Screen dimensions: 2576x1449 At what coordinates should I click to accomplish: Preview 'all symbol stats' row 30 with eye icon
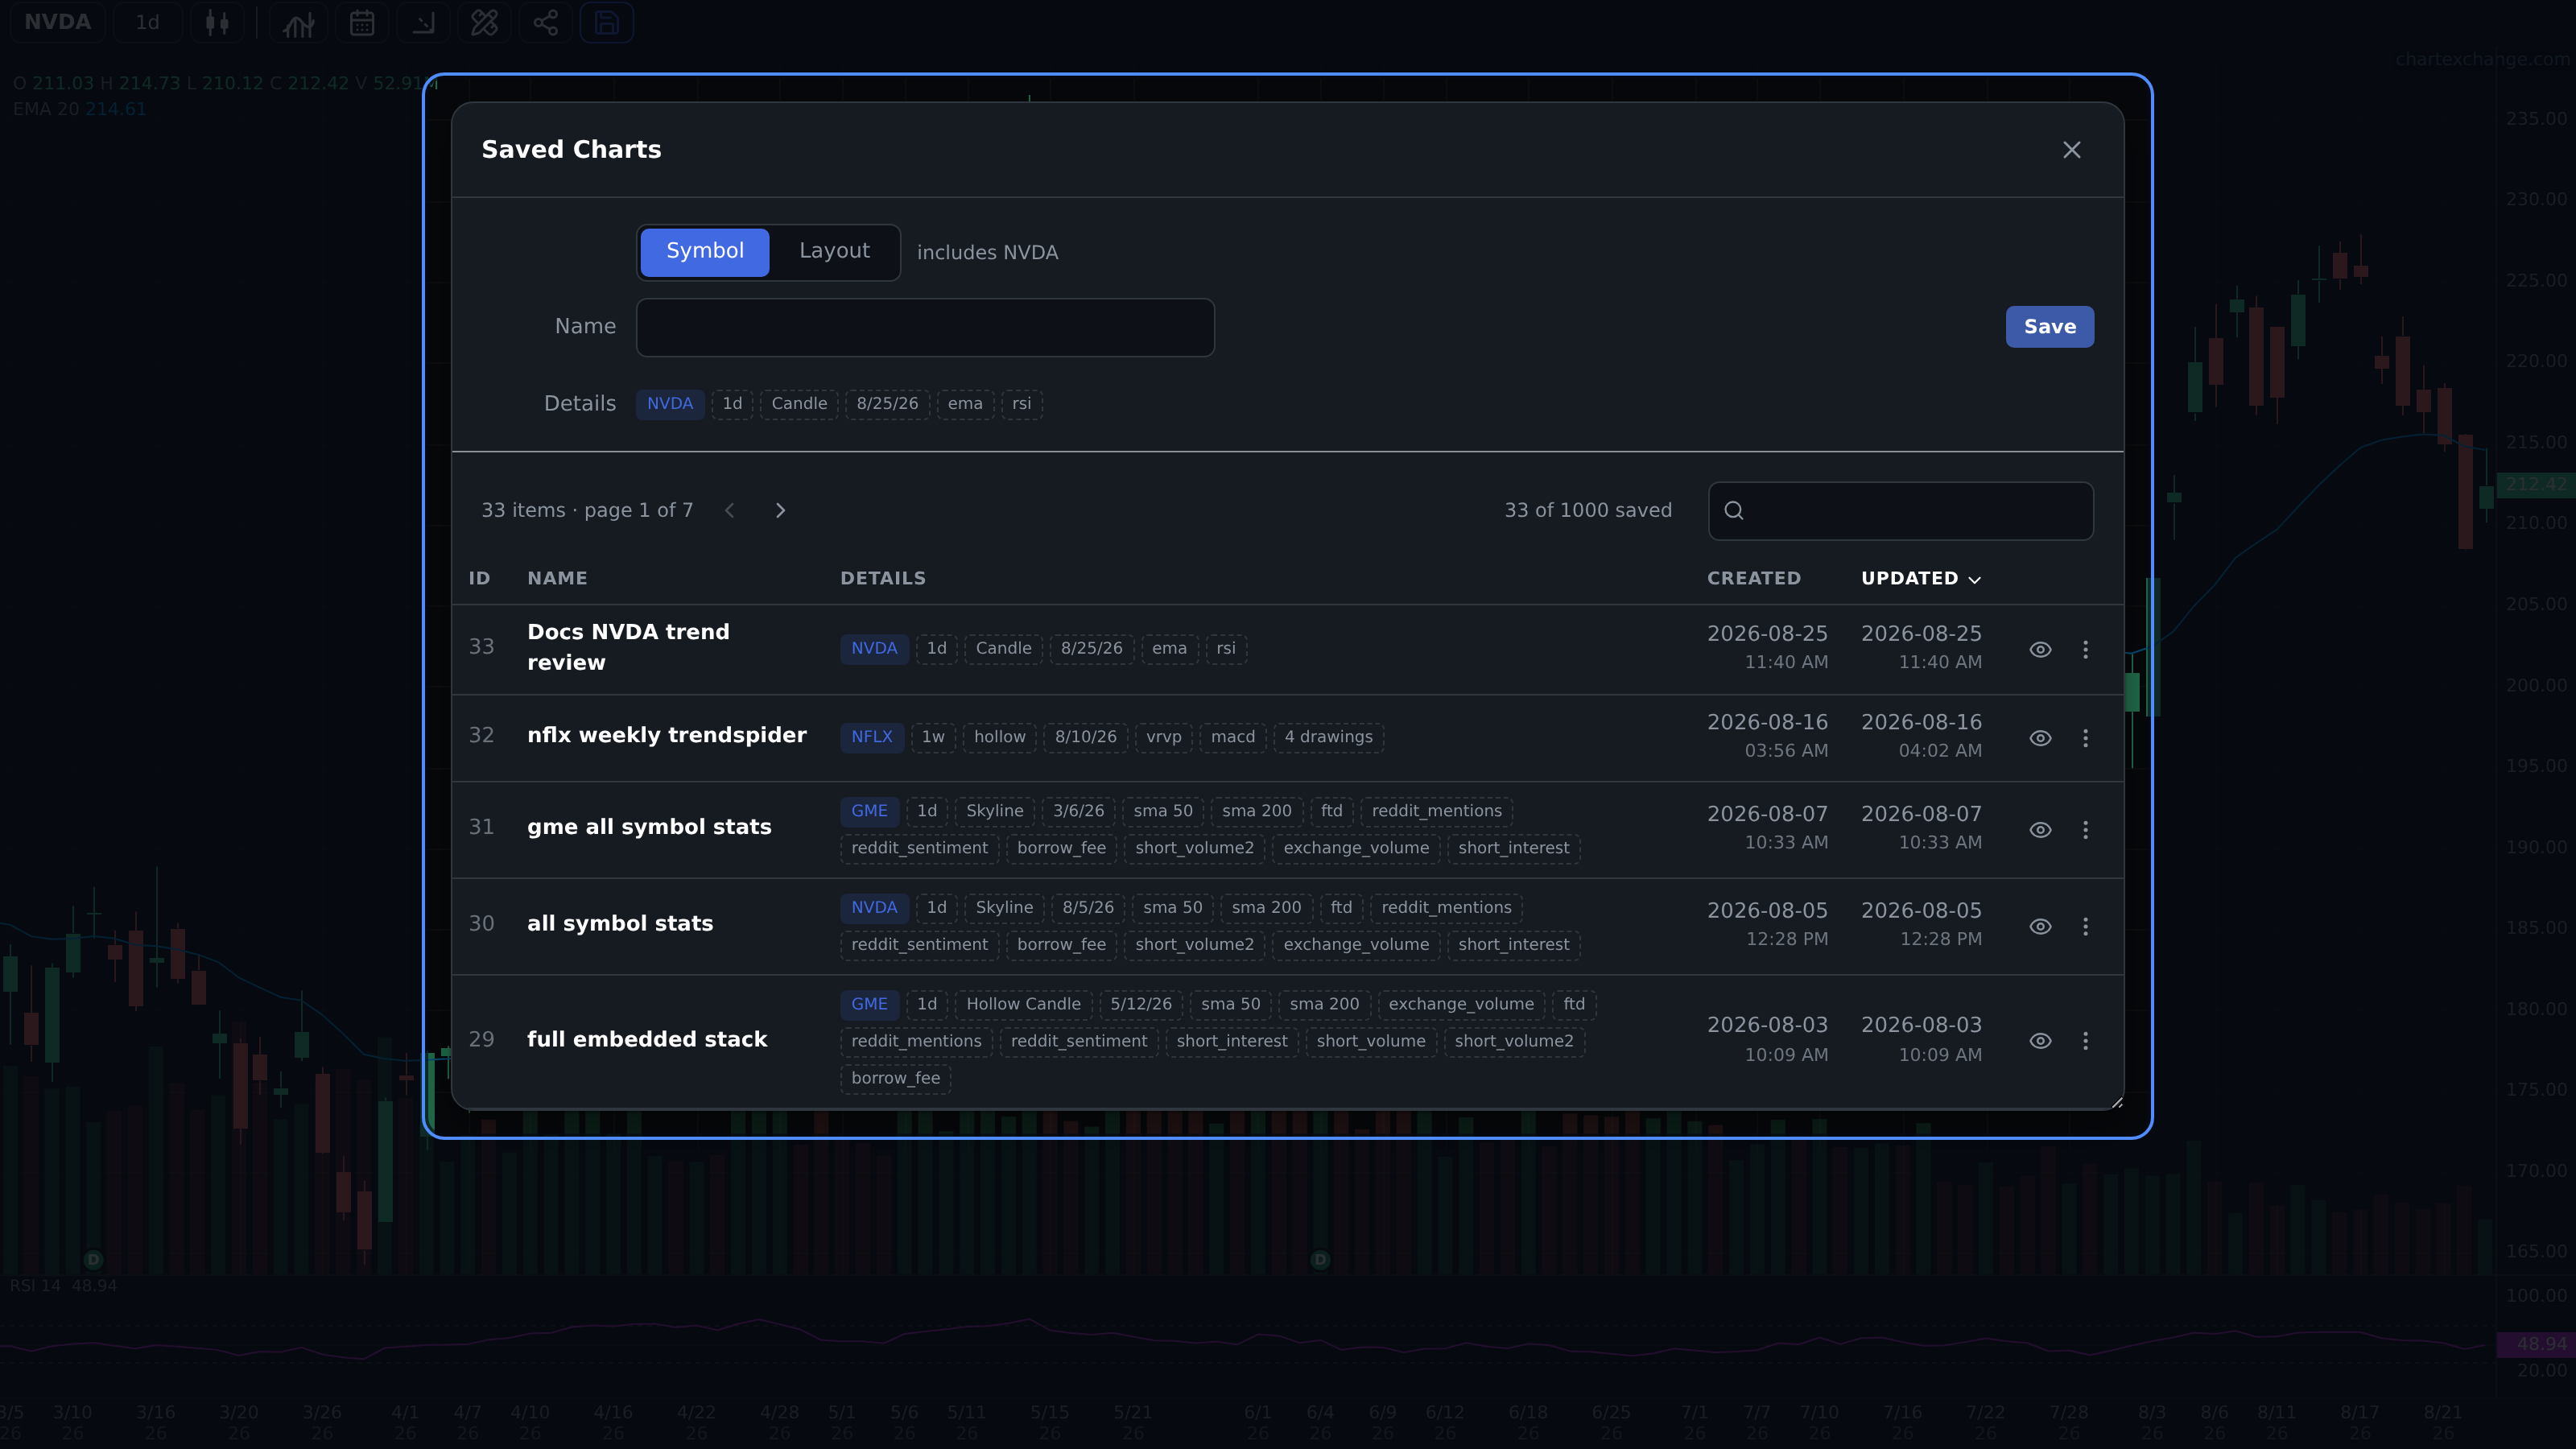coord(2040,927)
